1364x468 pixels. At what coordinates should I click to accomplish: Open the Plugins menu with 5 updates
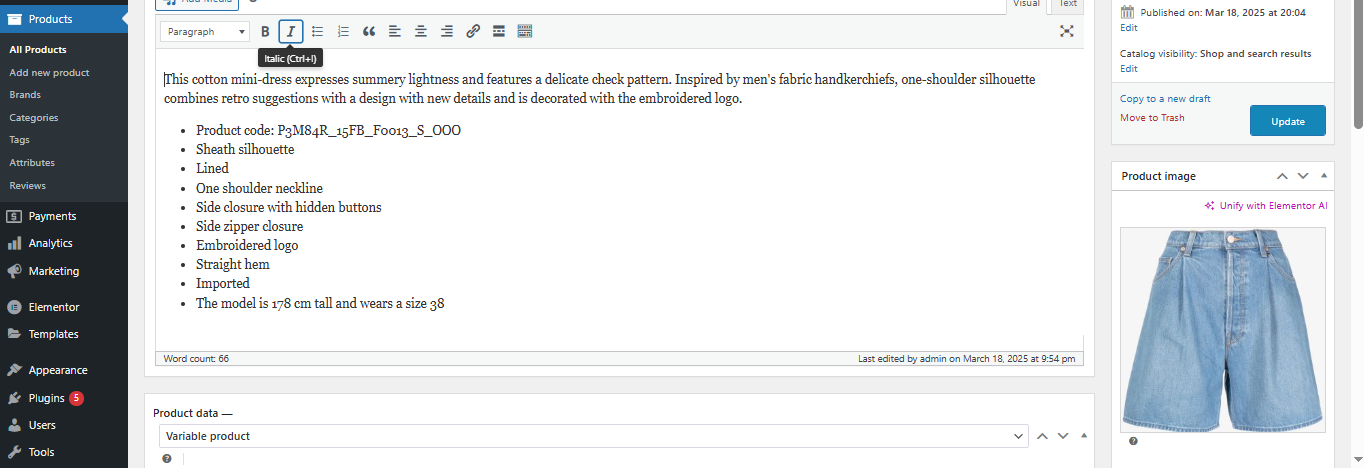tap(47, 398)
